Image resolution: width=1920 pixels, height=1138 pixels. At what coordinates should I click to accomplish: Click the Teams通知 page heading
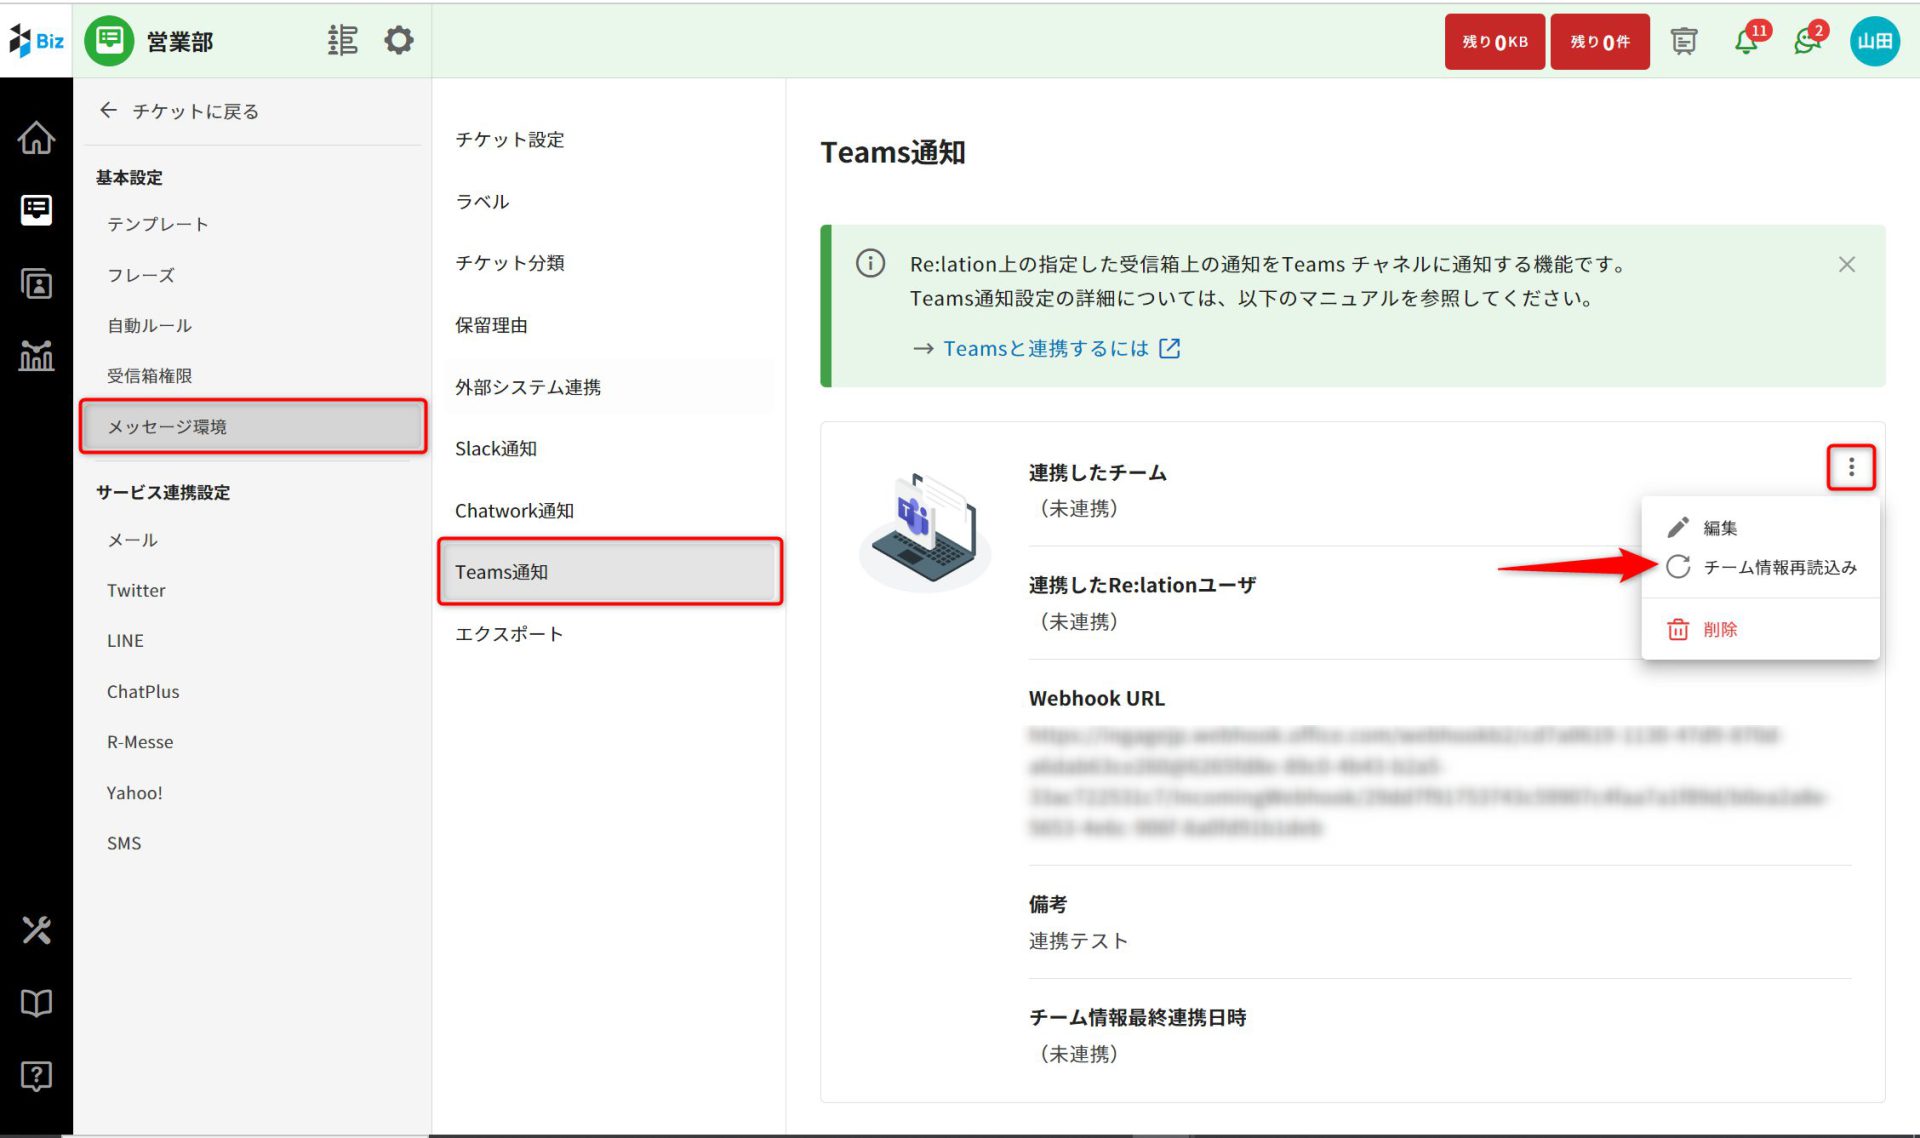click(892, 152)
